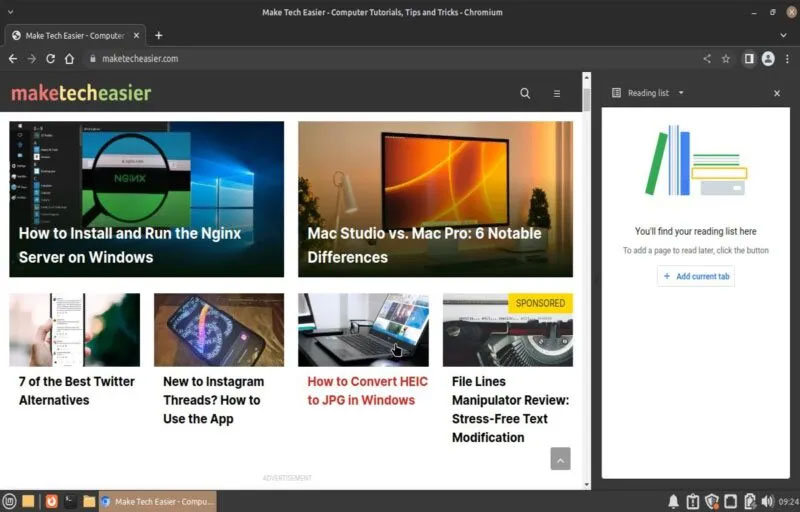Open a new browser tab

[159, 35]
